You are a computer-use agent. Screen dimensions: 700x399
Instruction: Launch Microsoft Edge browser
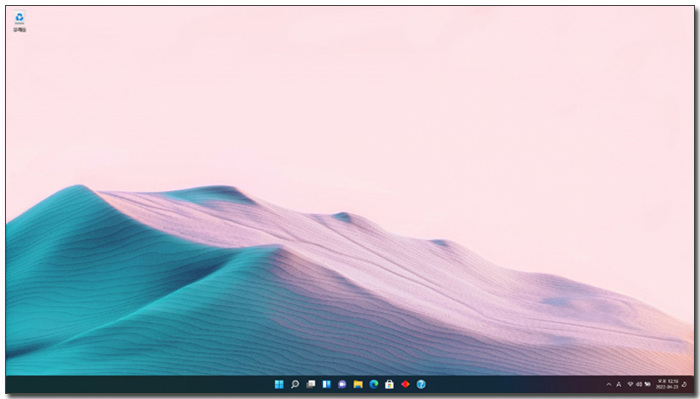point(374,384)
